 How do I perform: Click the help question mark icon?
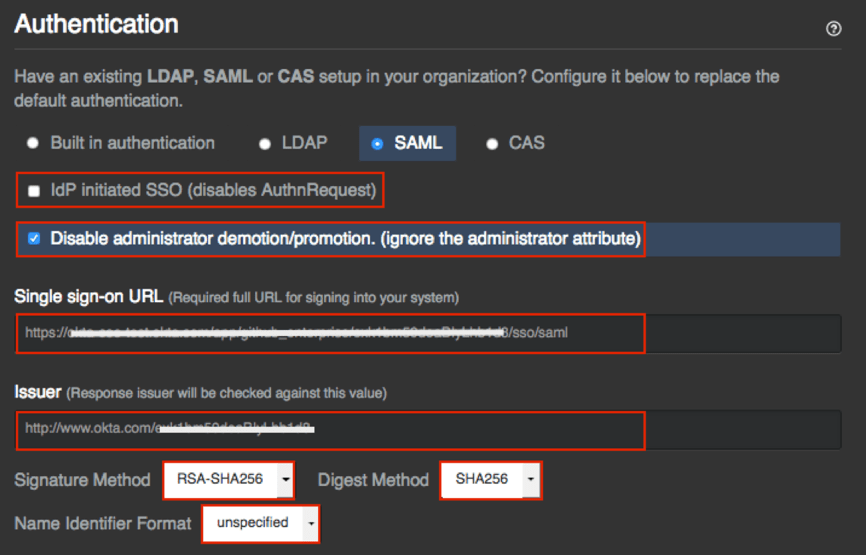click(x=833, y=29)
